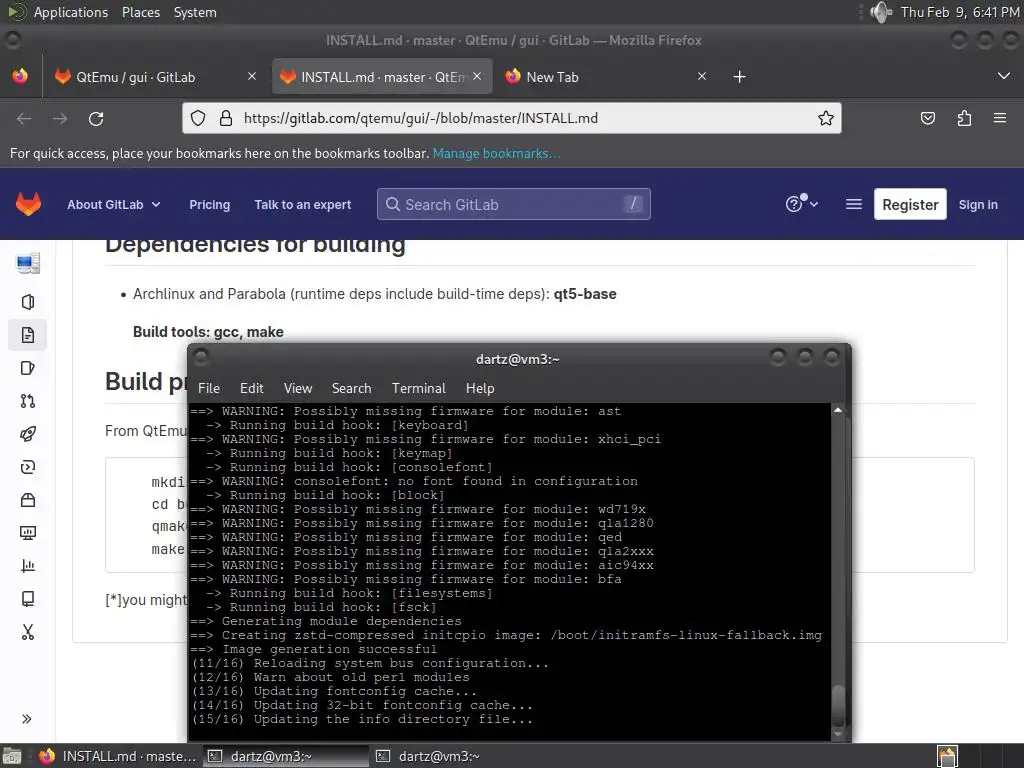Open the Merge requests sidebar icon

(x=27, y=401)
